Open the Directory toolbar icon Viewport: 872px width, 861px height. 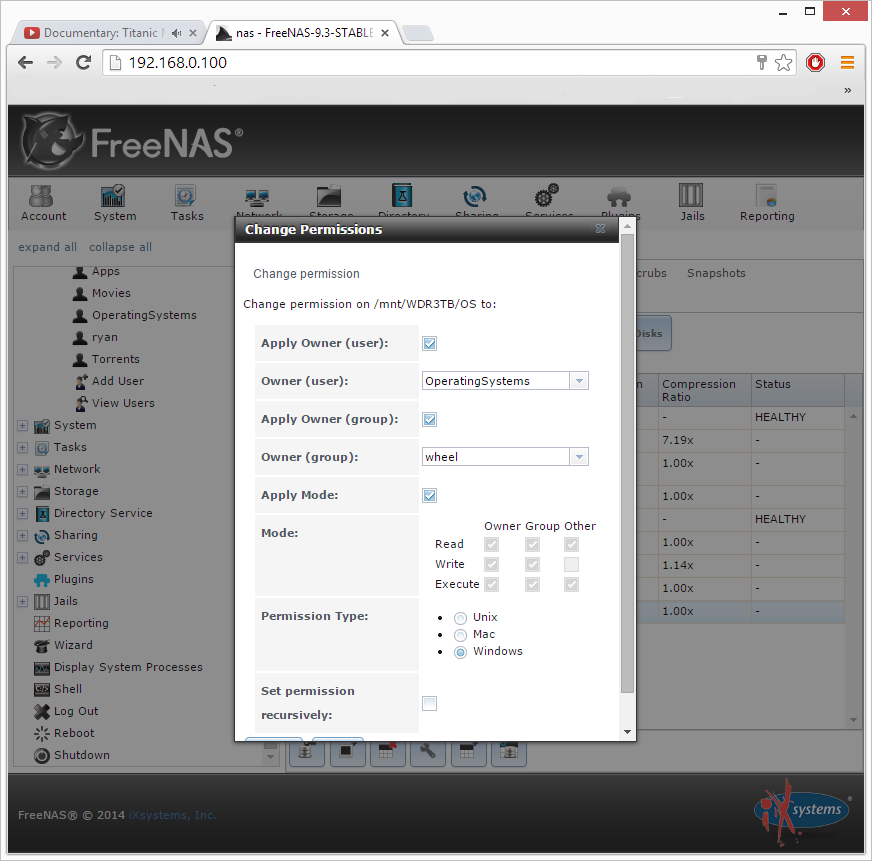pyautogui.click(x=402, y=196)
